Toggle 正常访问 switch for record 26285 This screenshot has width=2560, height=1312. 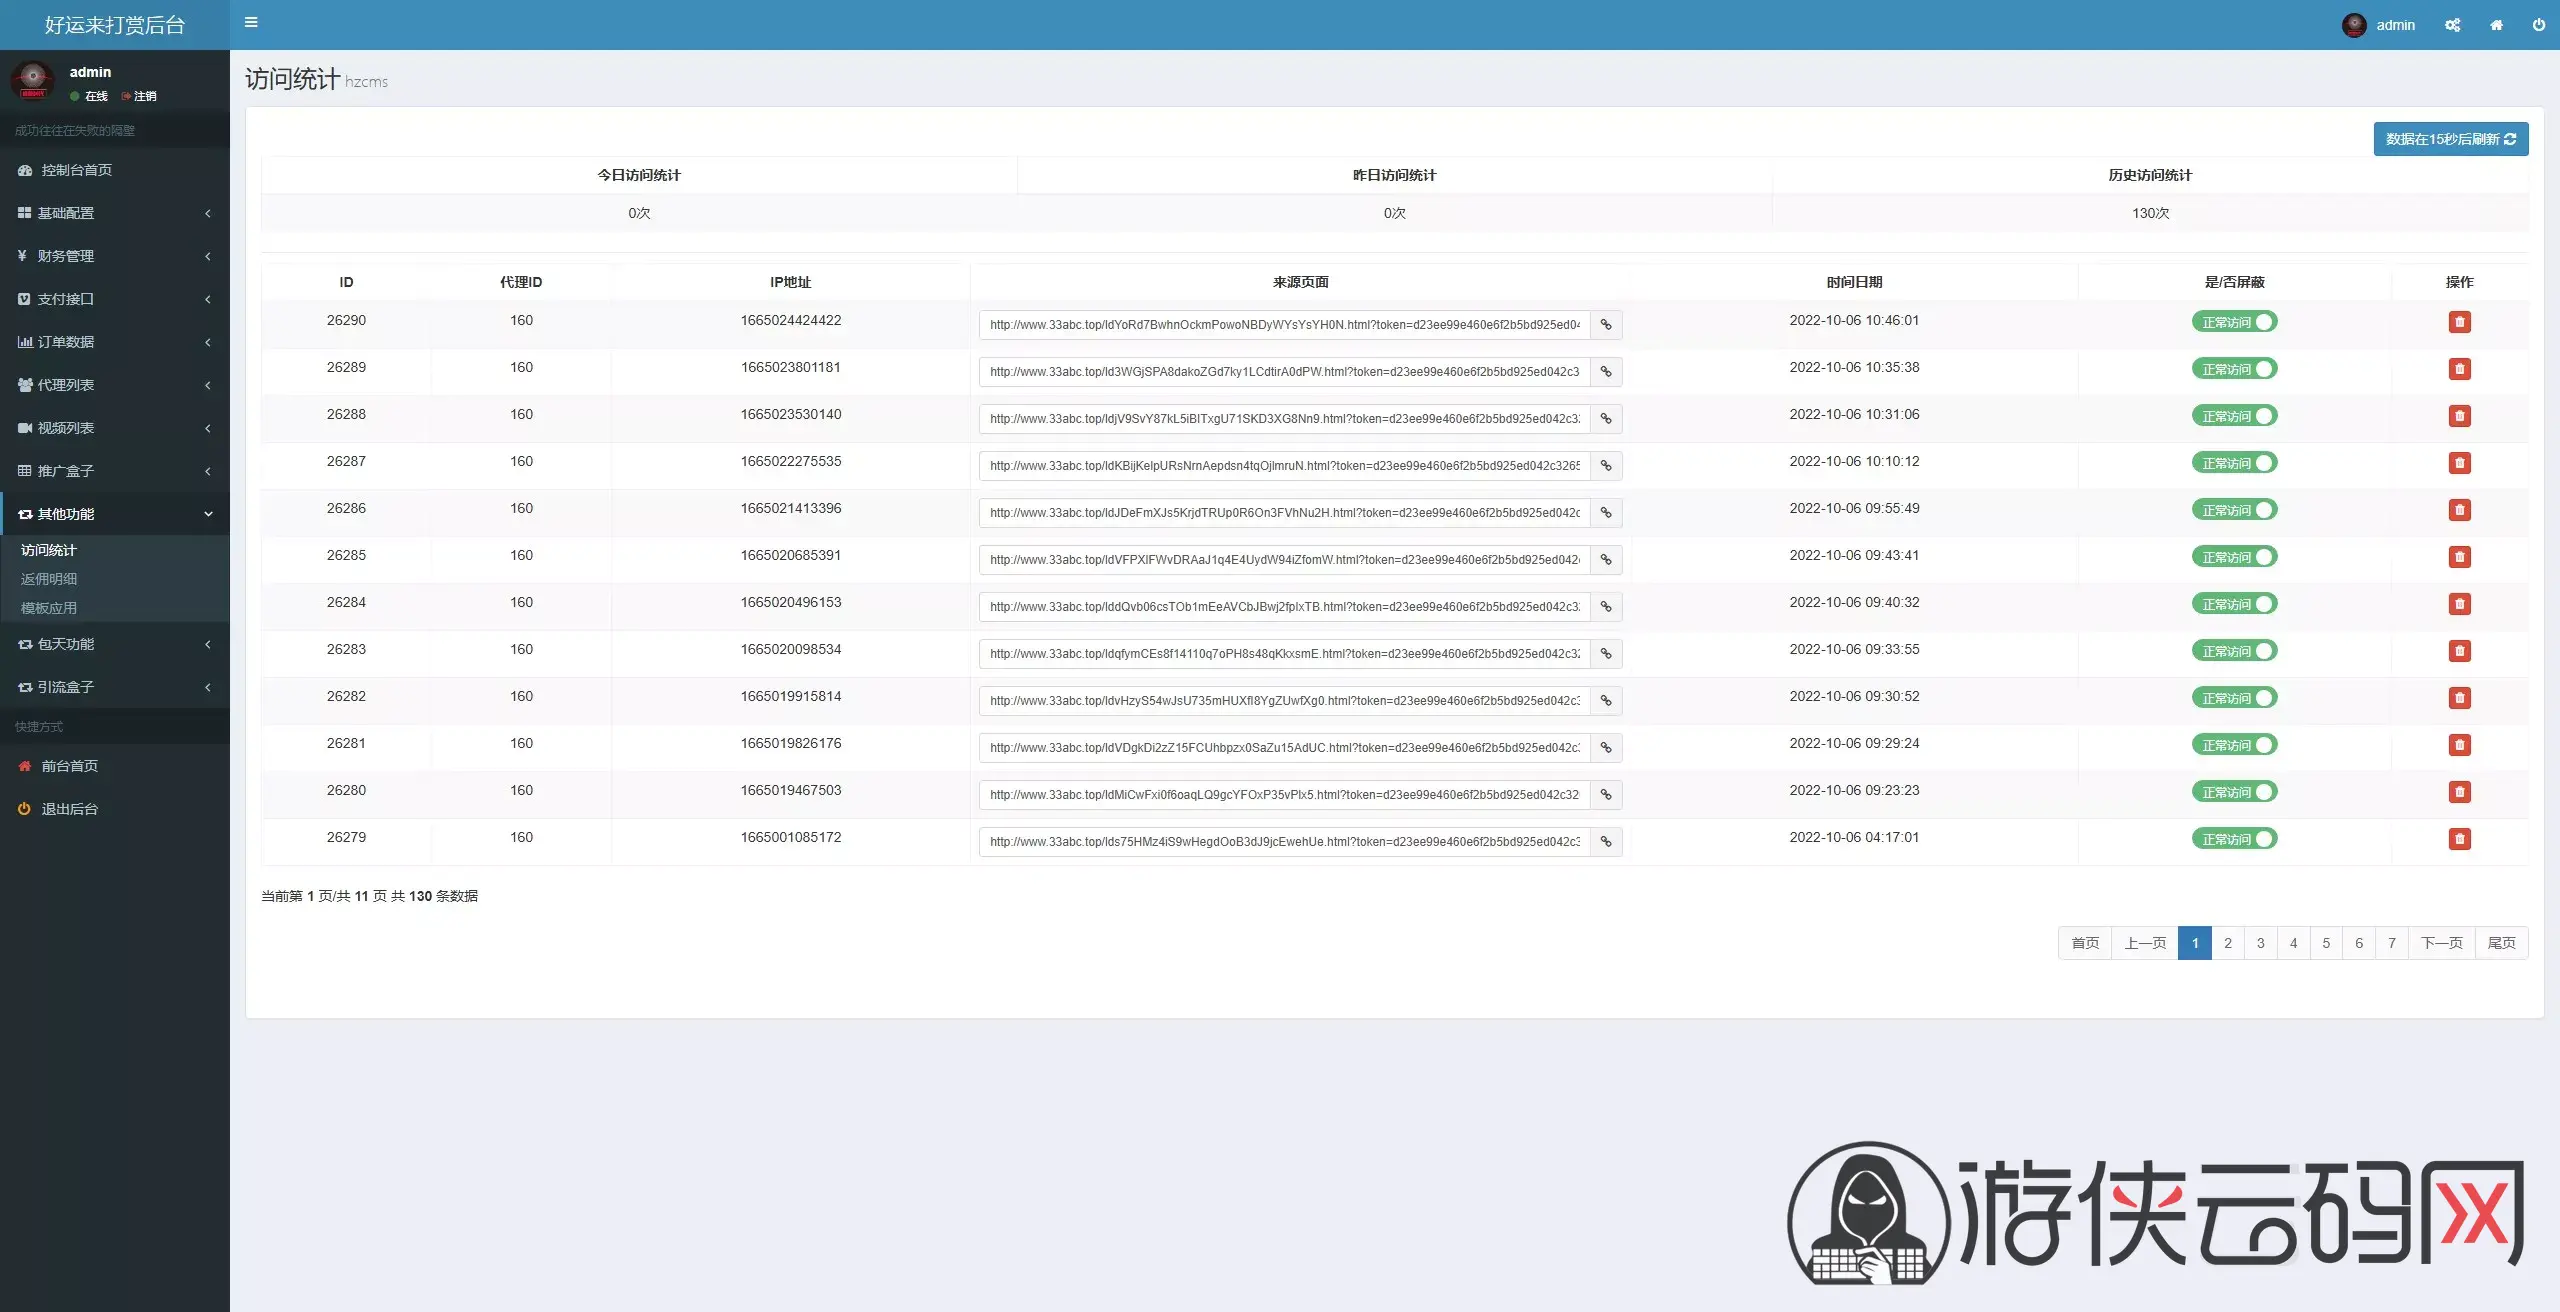click(x=2234, y=557)
